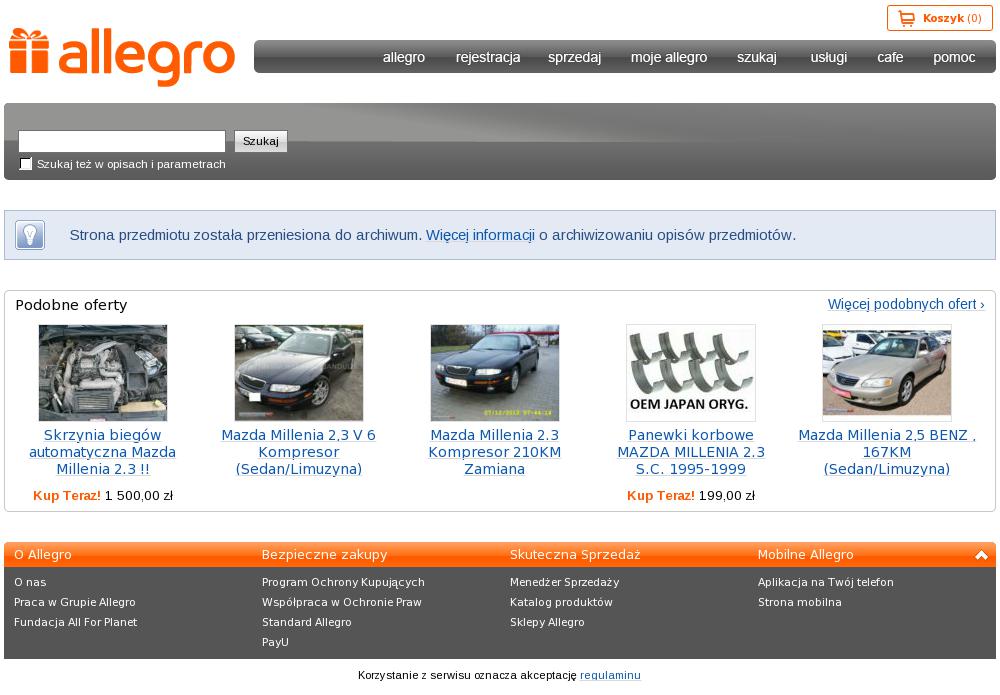This screenshot has width=1000, height=695.
Task: Focus the search text field
Action: point(122,141)
